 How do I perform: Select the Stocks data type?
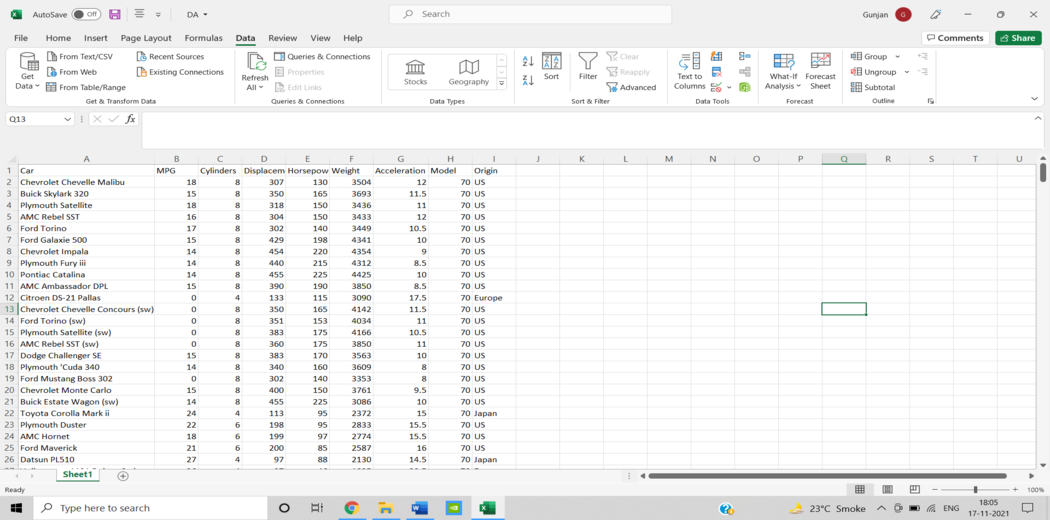click(415, 72)
